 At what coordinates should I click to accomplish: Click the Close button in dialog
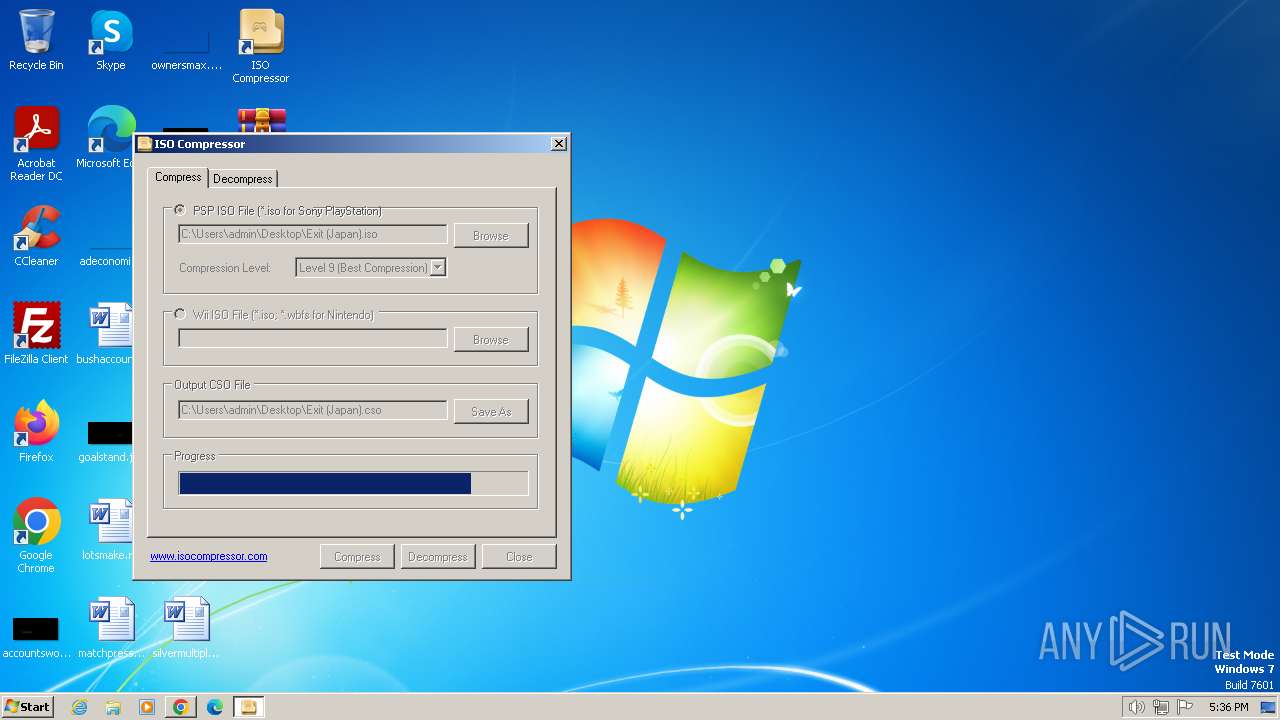click(519, 557)
